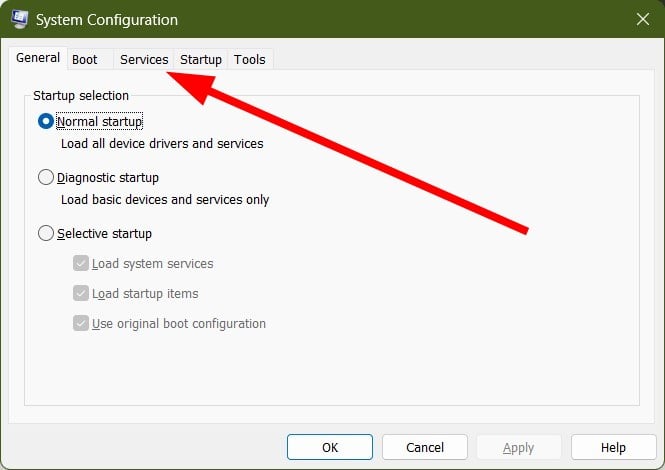
Task: Open the Tools tab
Action: tap(249, 59)
